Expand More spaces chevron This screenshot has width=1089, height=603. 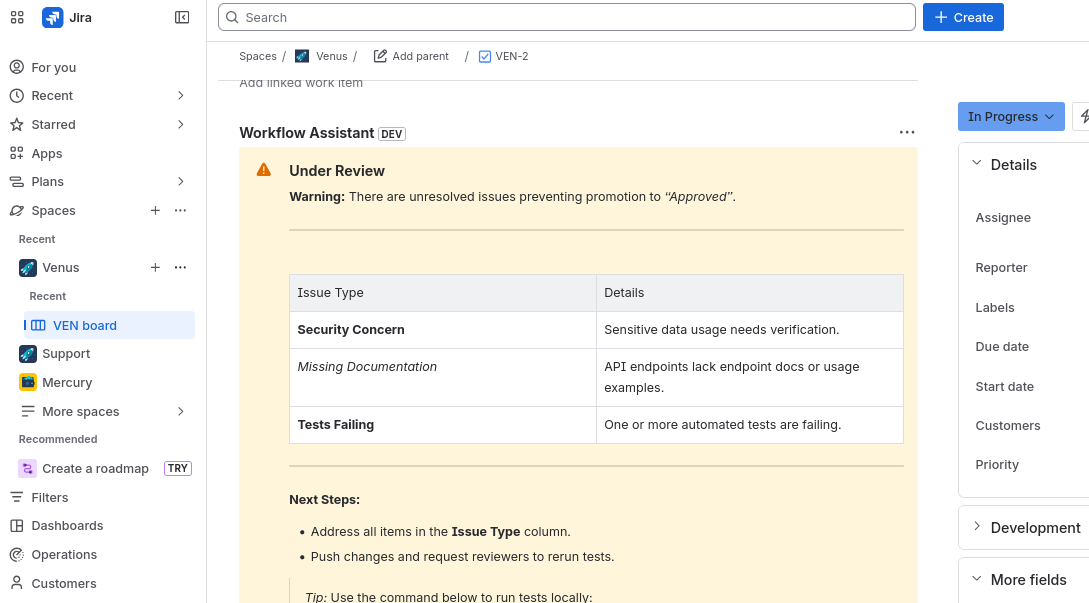coord(181,411)
